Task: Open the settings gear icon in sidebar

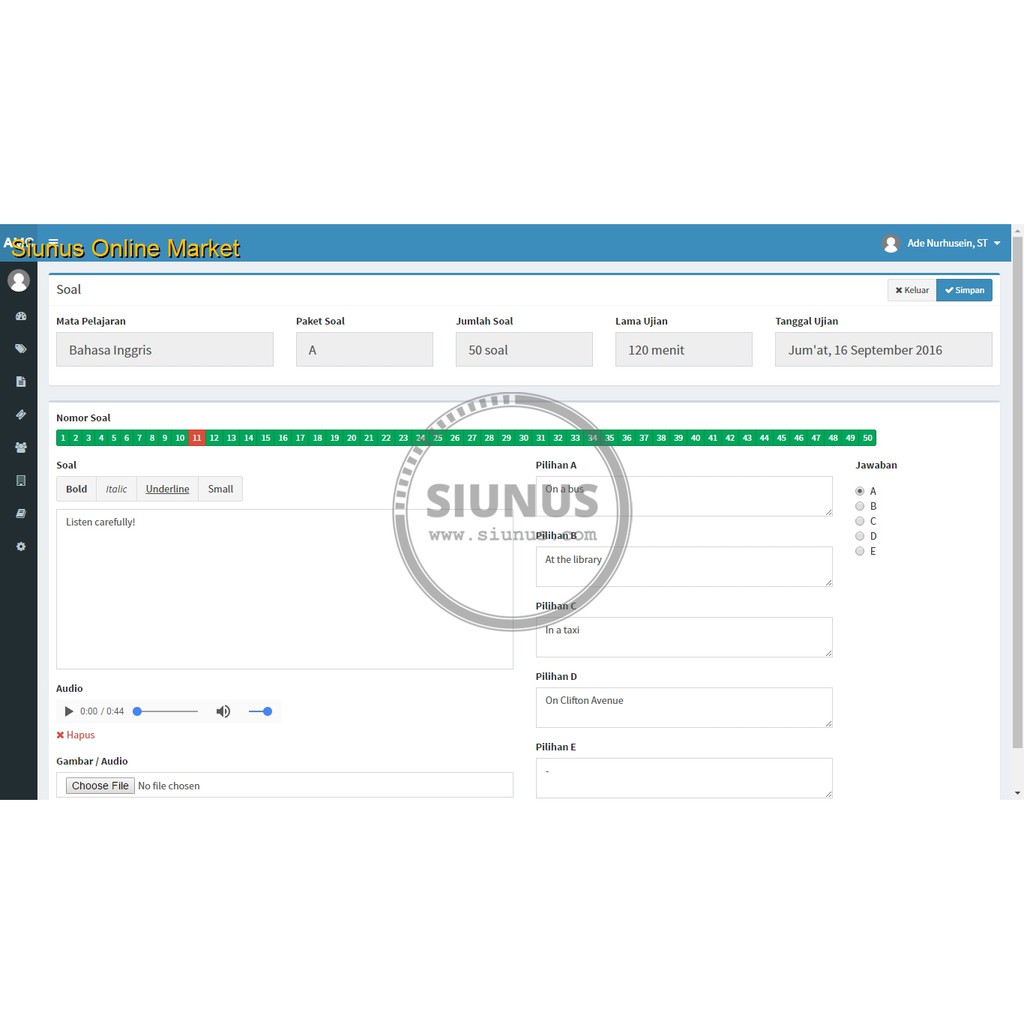Action: (x=21, y=546)
